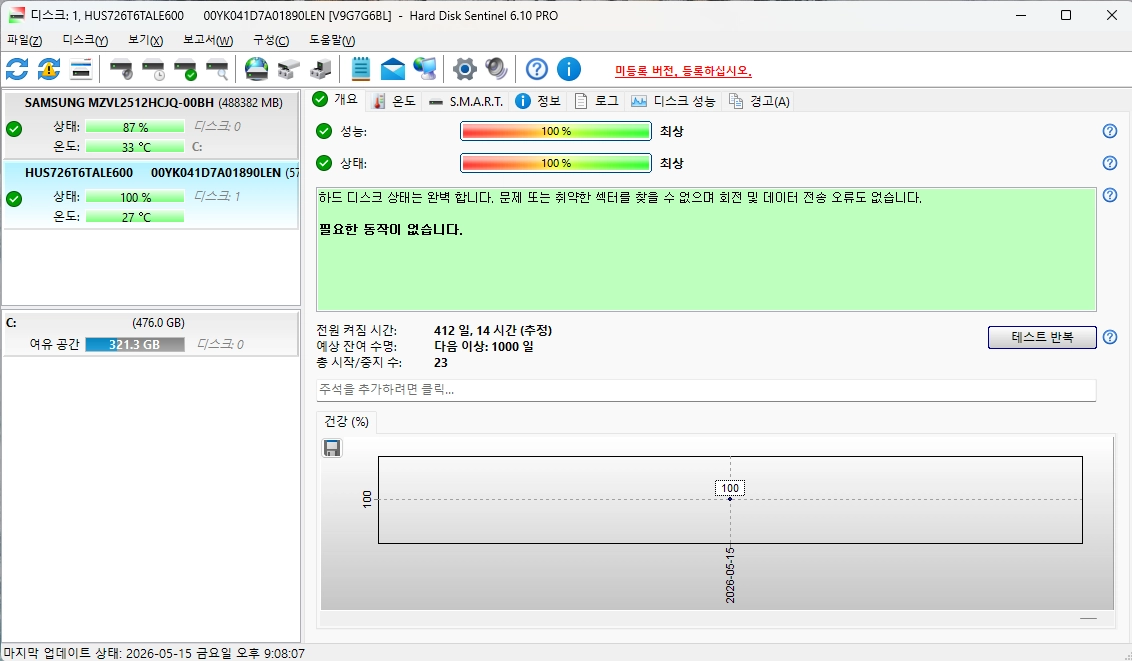Click the SAMSUNG disk 33 °C temperature bar
Screen dimensions: 1132x661
(135, 147)
